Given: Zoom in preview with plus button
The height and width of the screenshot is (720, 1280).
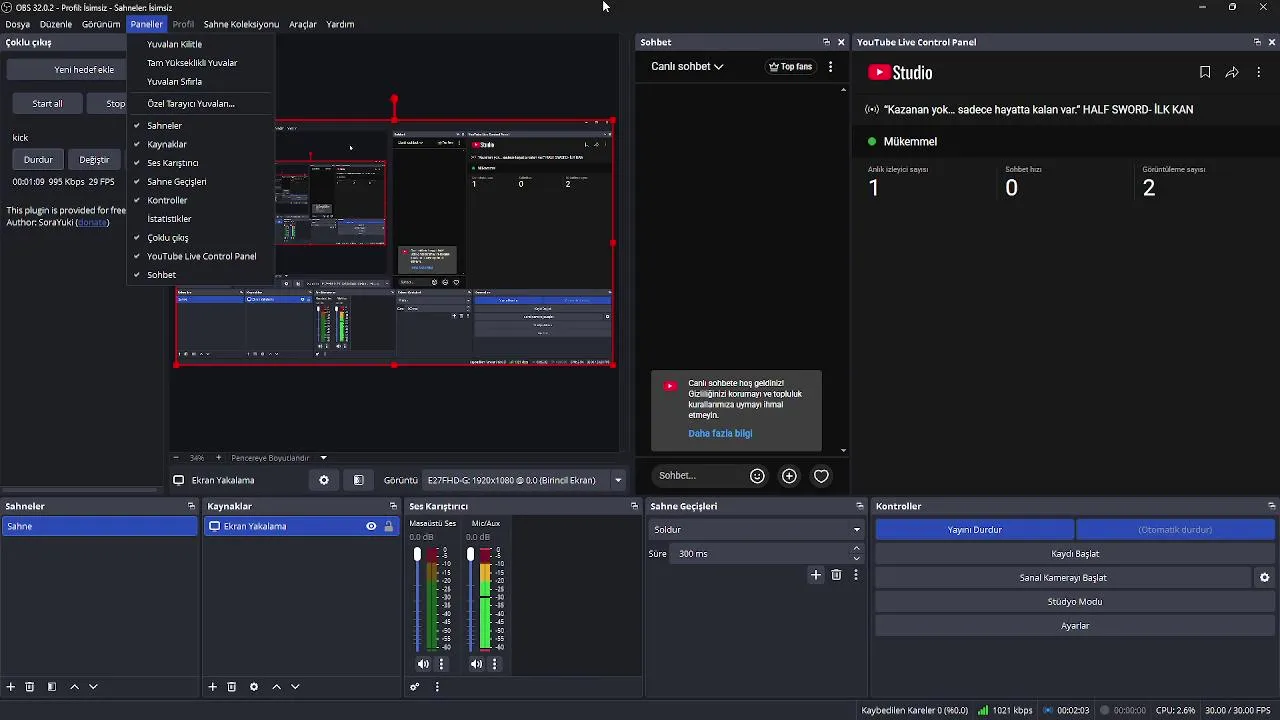Looking at the screenshot, I should 218,458.
